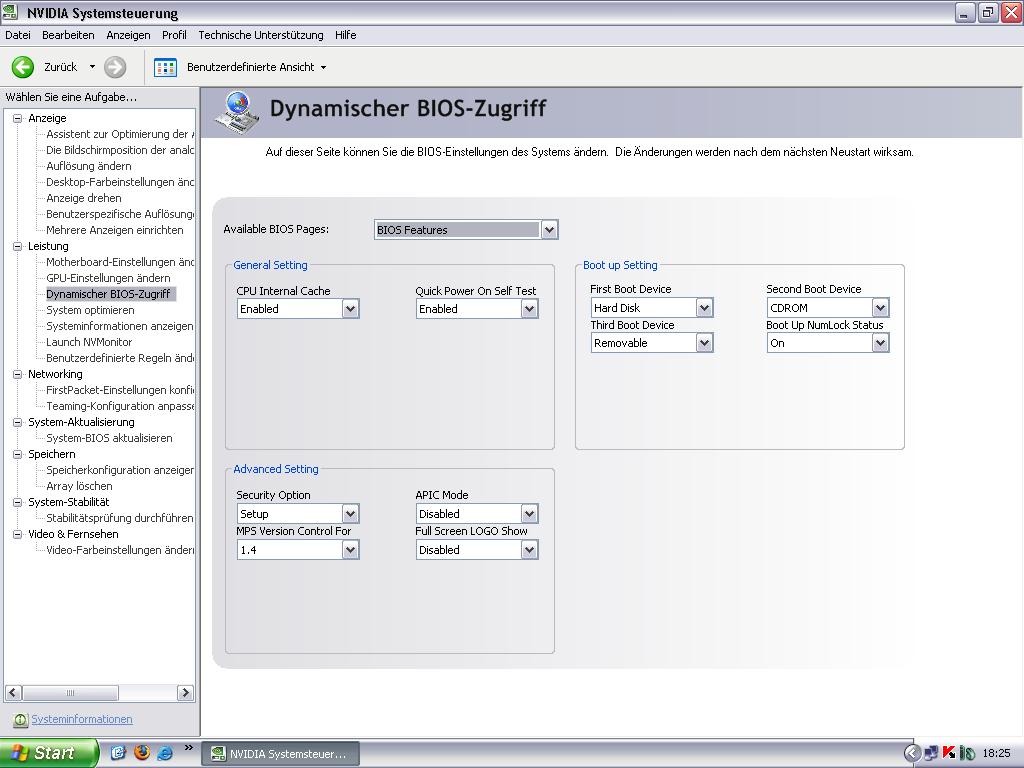This screenshot has height=768, width=1024.
Task: Click the tray icon next to the clock
Action: point(967,754)
